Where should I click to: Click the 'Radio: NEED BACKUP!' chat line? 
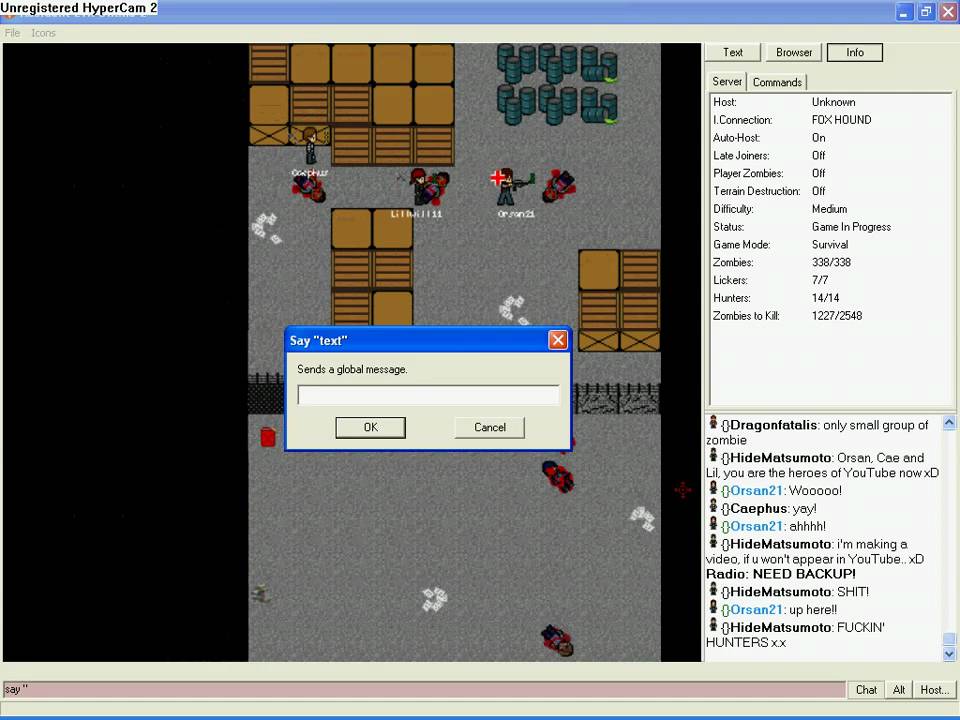click(781, 574)
